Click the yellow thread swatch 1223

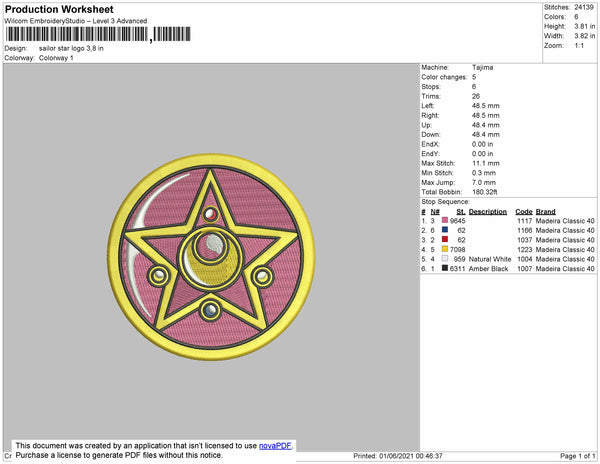click(445, 249)
